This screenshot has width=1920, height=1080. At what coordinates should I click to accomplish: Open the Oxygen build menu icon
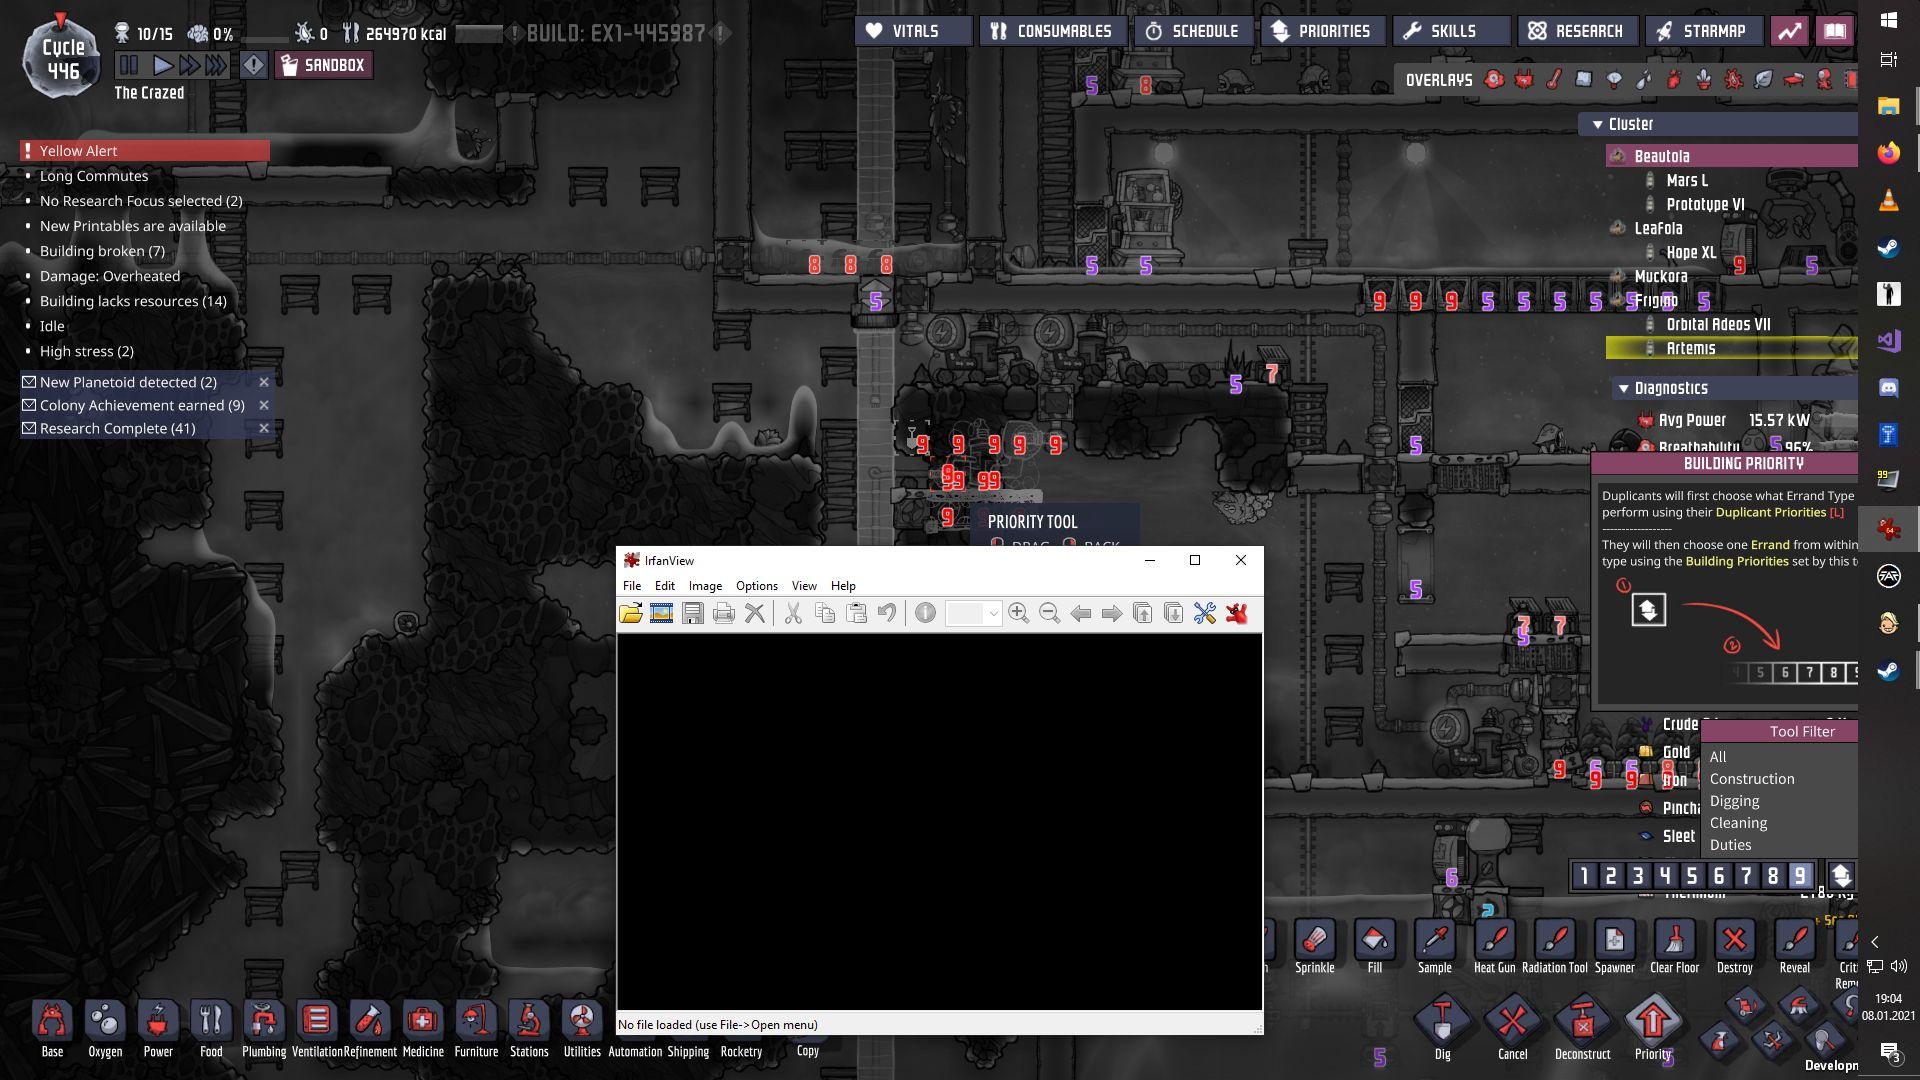click(105, 1022)
